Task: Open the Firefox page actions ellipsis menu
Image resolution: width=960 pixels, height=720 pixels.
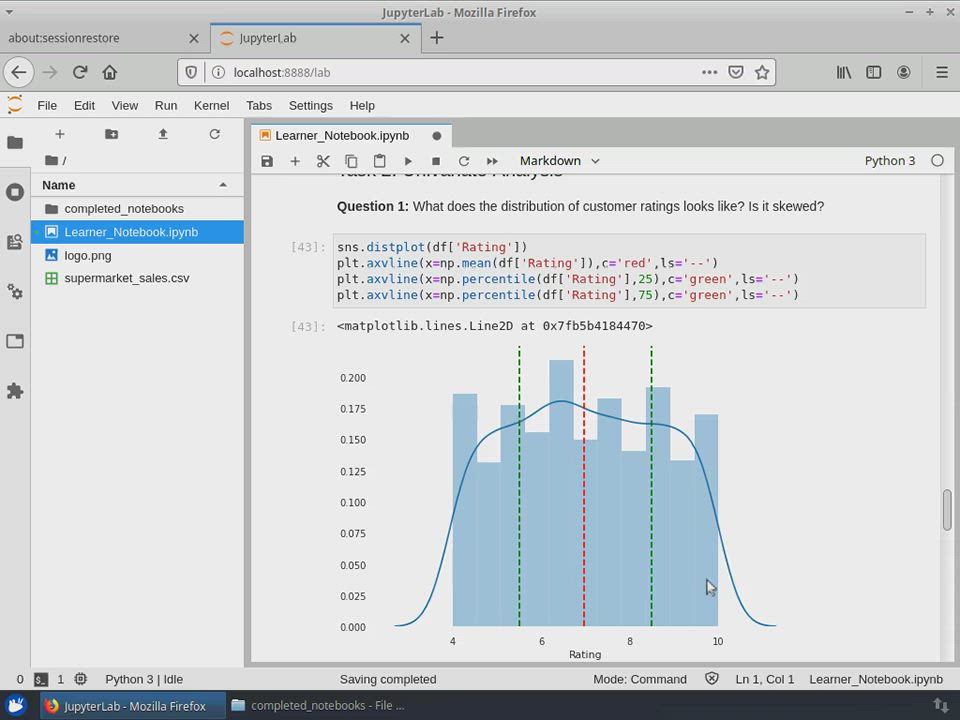Action: coord(709,72)
